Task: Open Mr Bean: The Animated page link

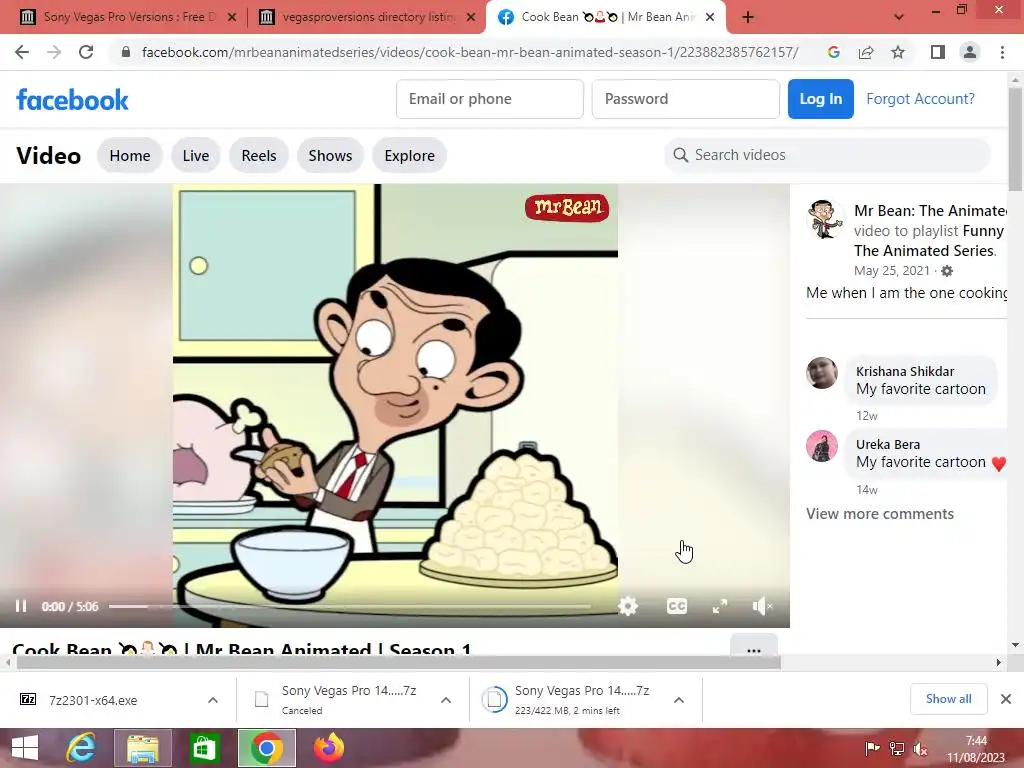Action: 931,211
